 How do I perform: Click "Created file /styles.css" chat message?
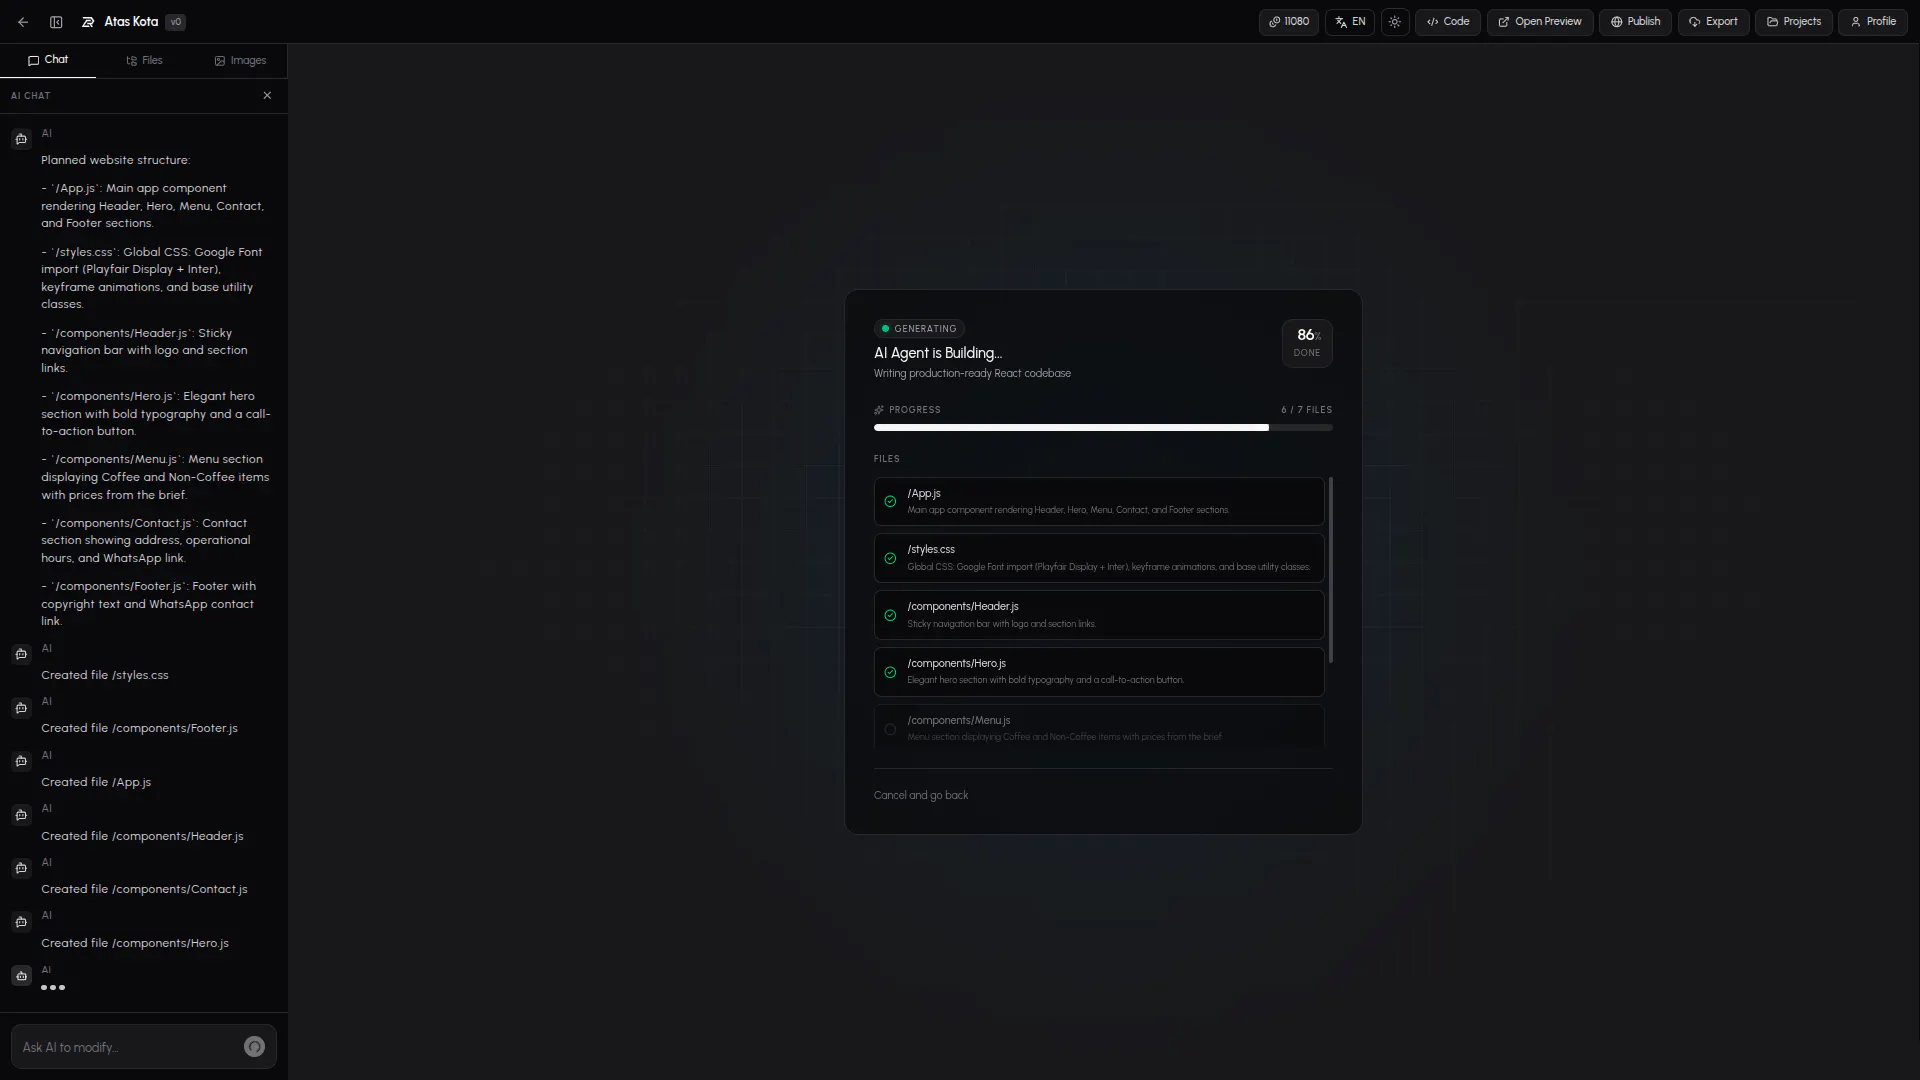105,676
